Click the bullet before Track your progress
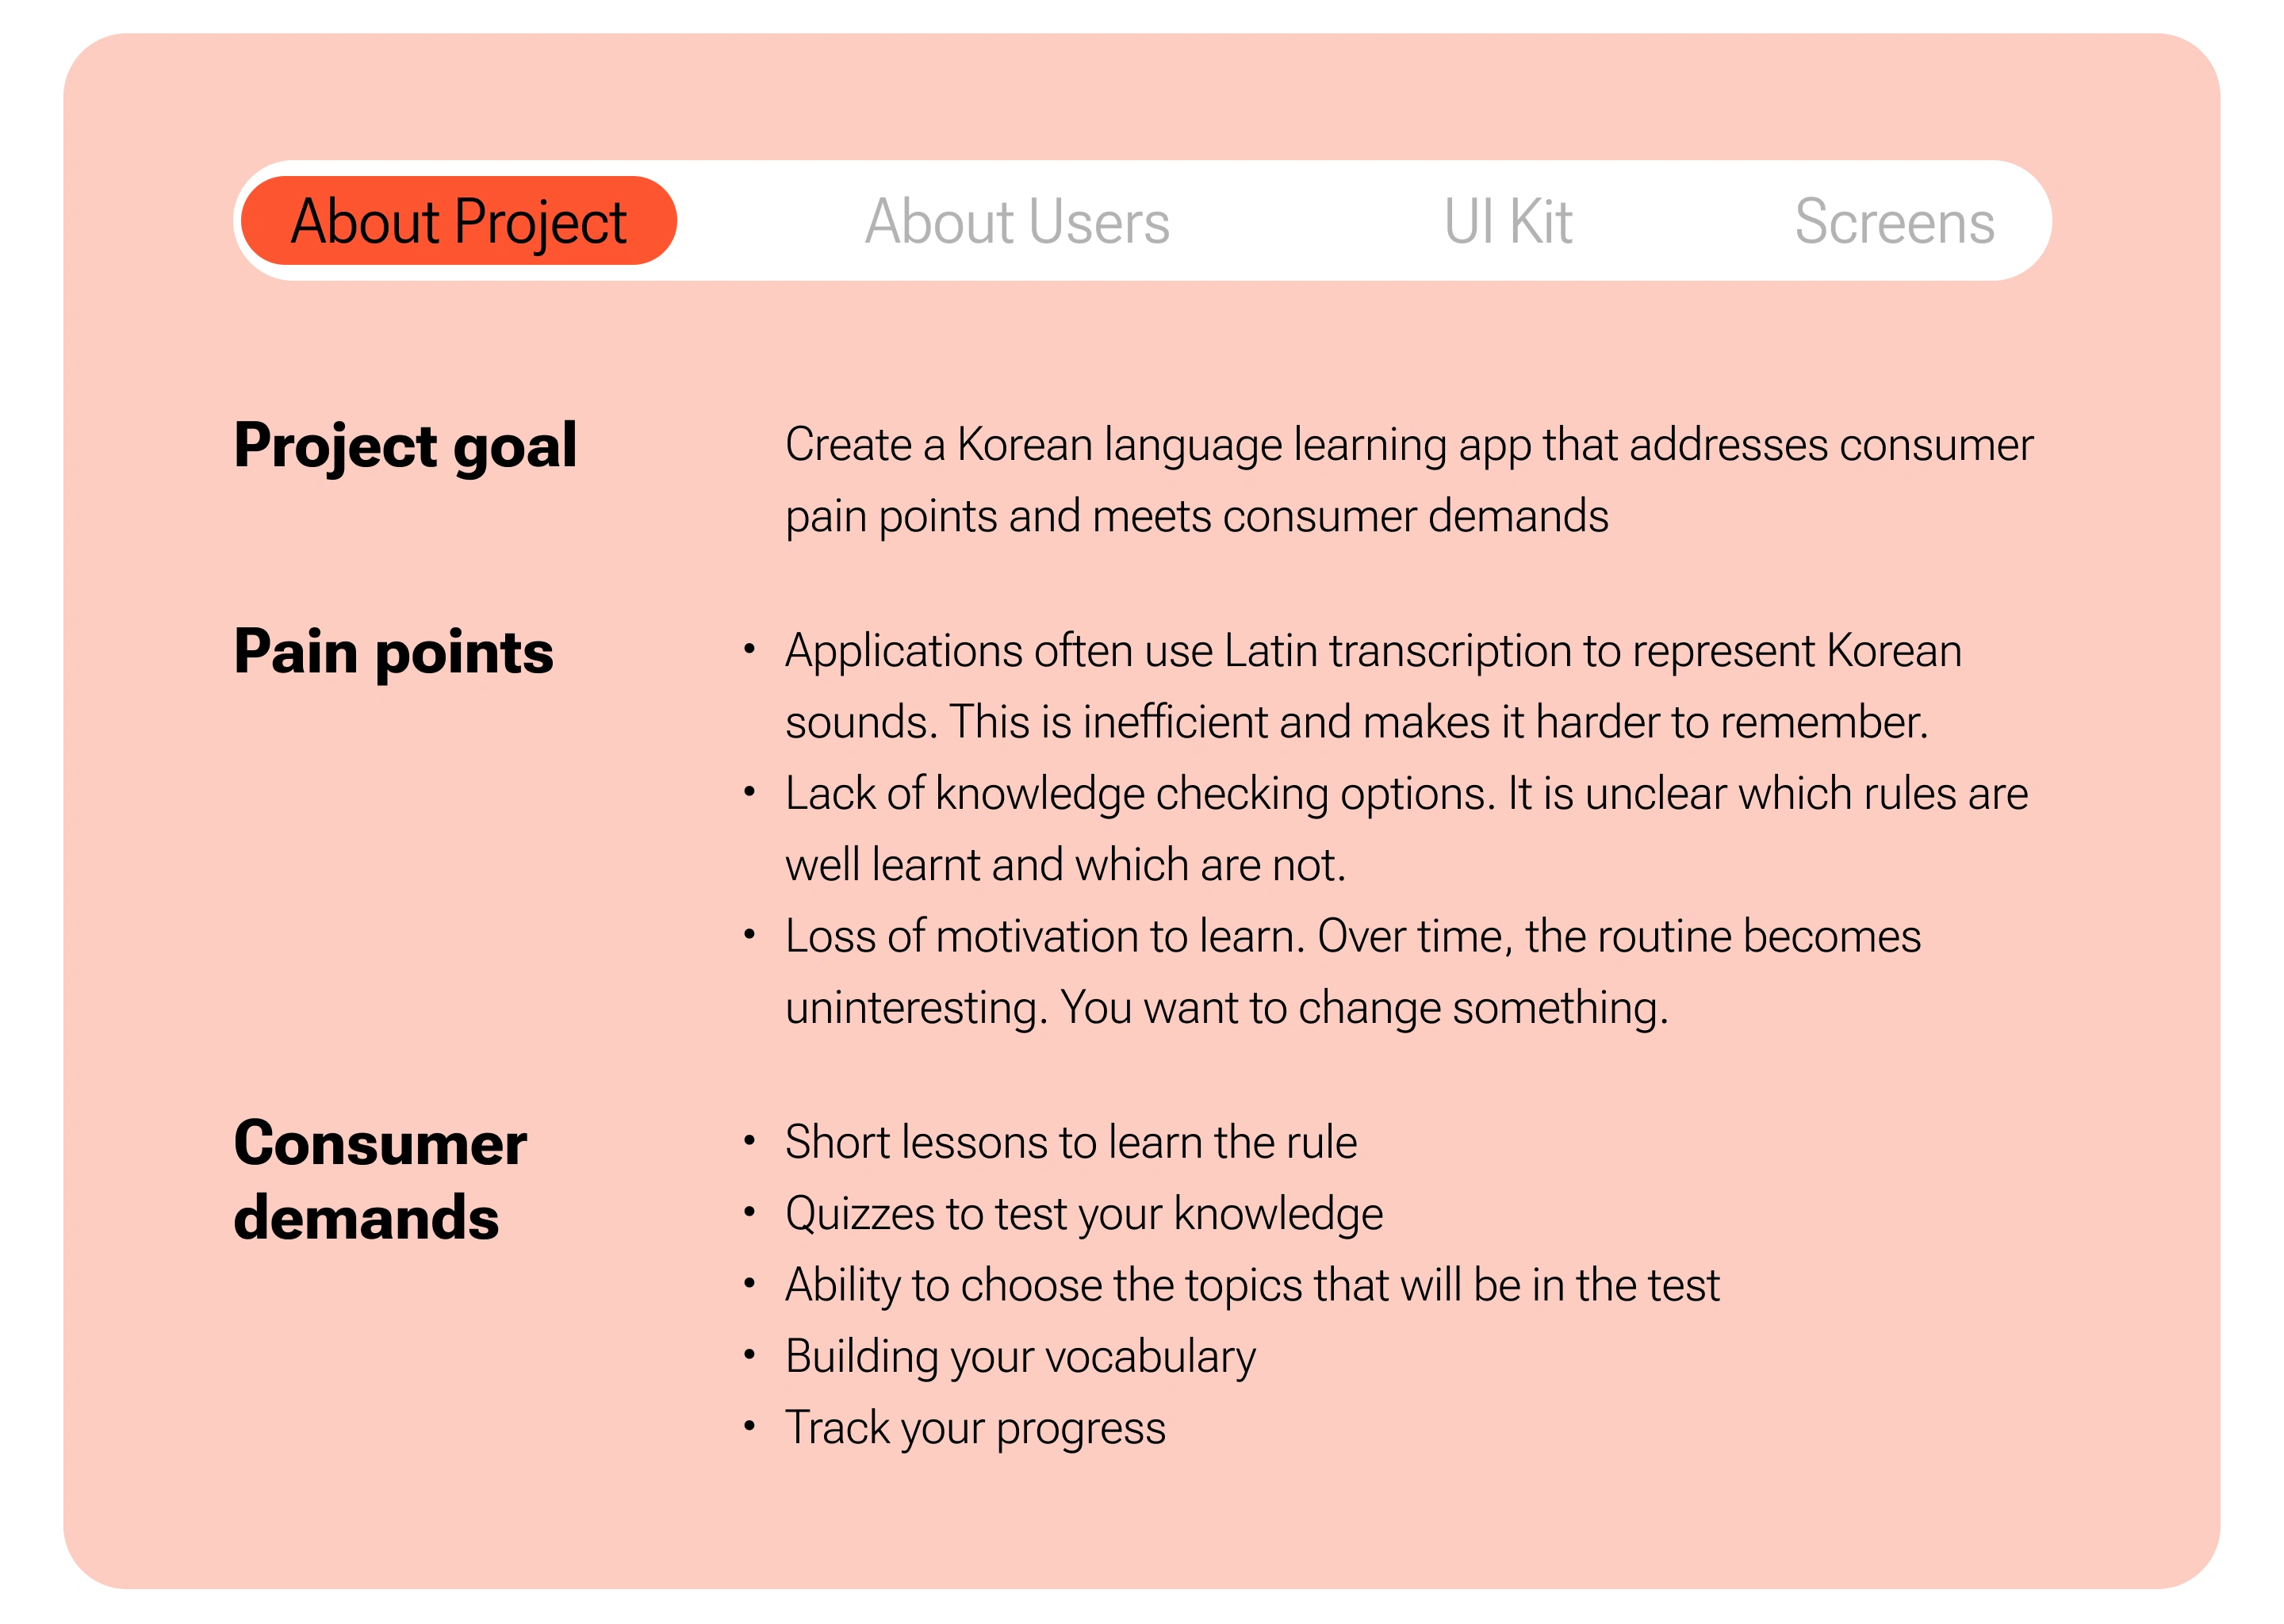2284x1624 pixels. pyautogui.click(x=749, y=1425)
